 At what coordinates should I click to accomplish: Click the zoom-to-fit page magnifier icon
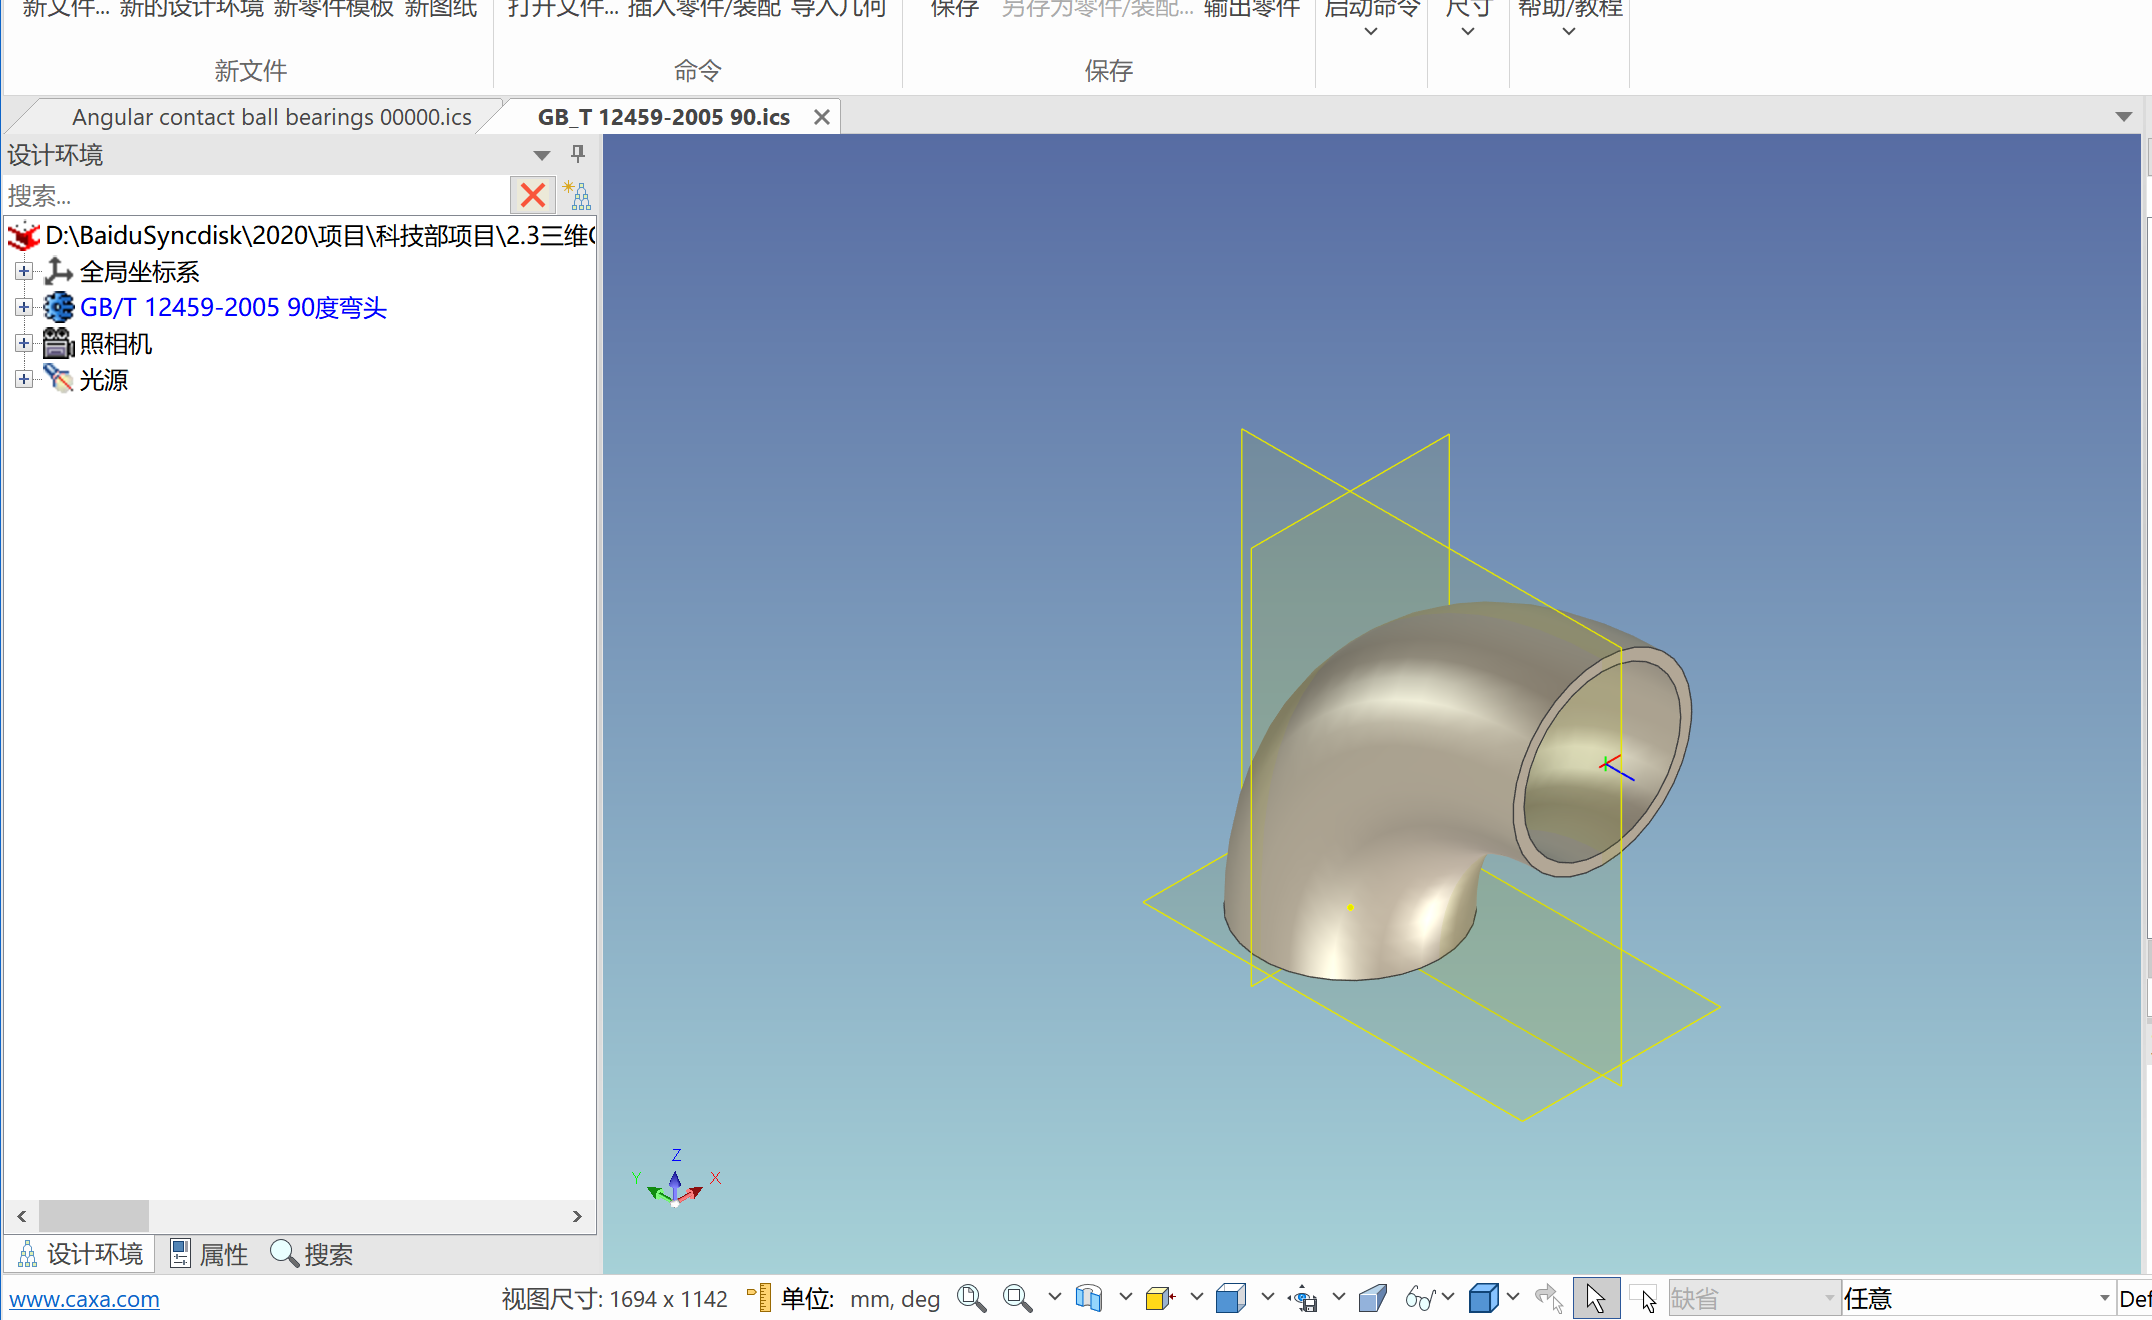click(971, 1298)
